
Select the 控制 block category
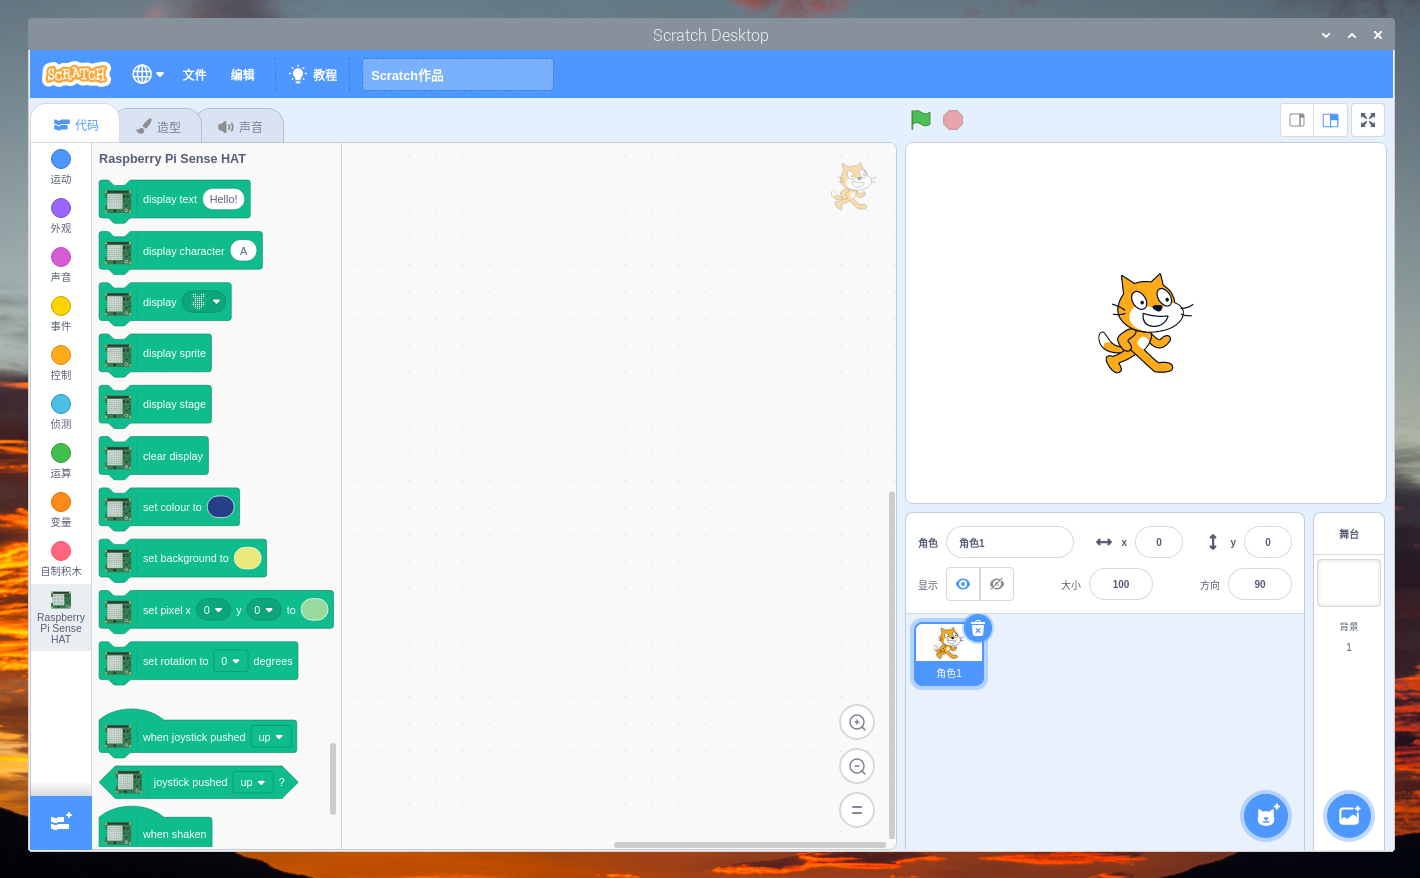tap(61, 362)
